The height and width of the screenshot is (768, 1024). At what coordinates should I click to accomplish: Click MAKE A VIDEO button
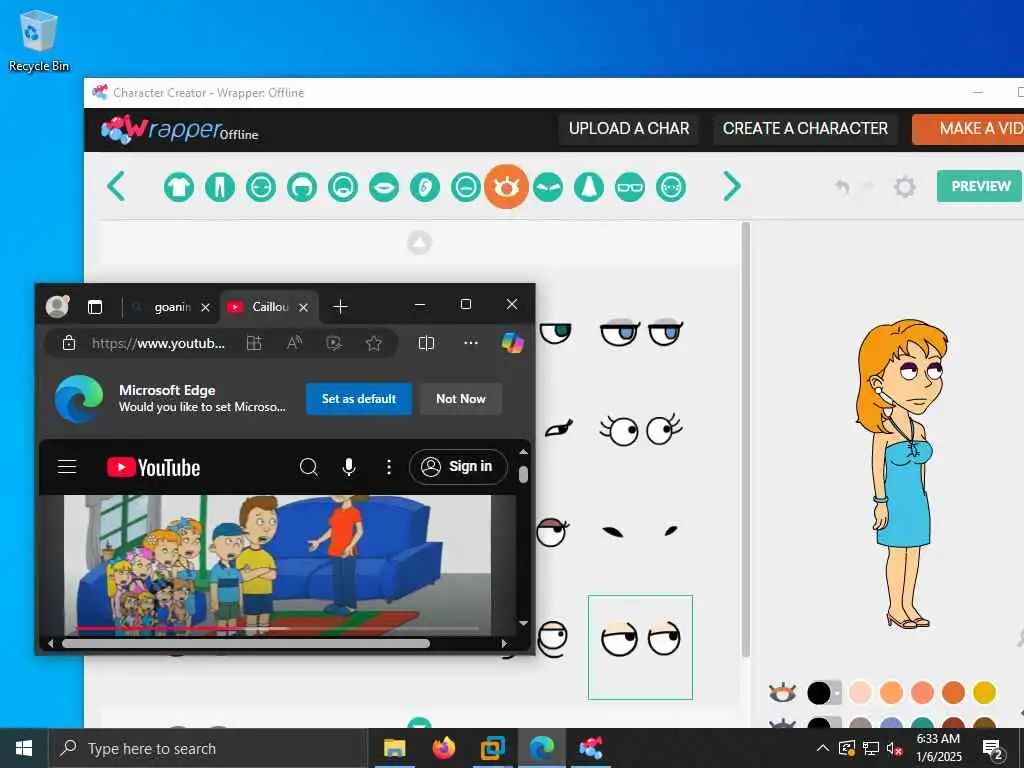click(969, 129)
